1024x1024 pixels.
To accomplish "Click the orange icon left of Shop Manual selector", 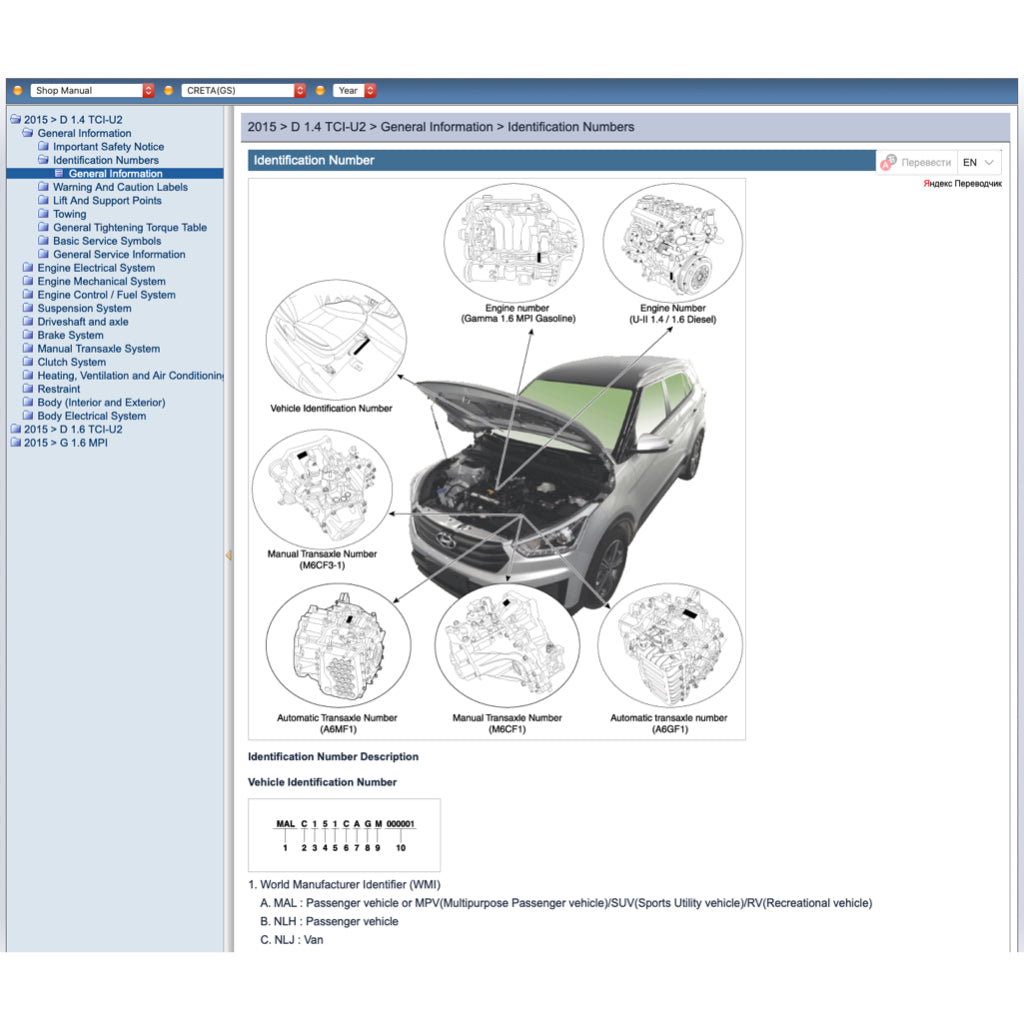I will [x=17, y=90].
